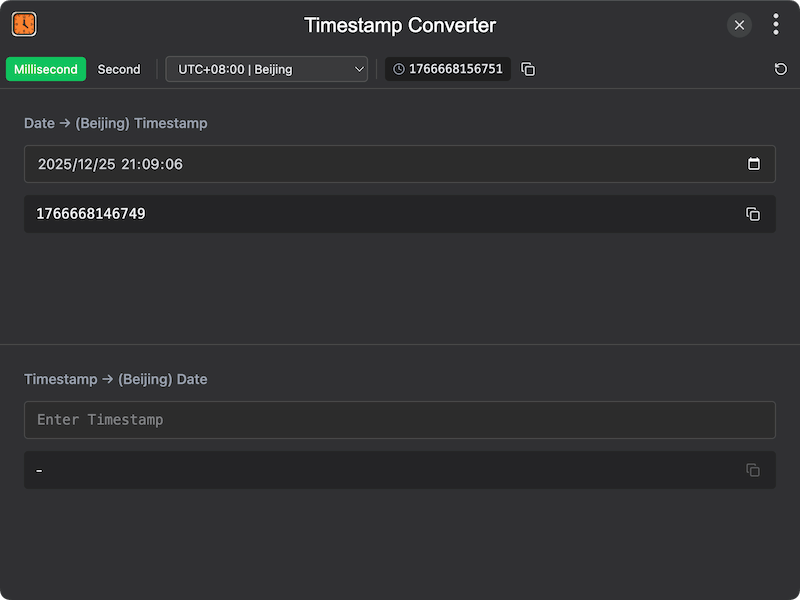
Task: Click the Timestamp Converter title
Action: point(400,25)
